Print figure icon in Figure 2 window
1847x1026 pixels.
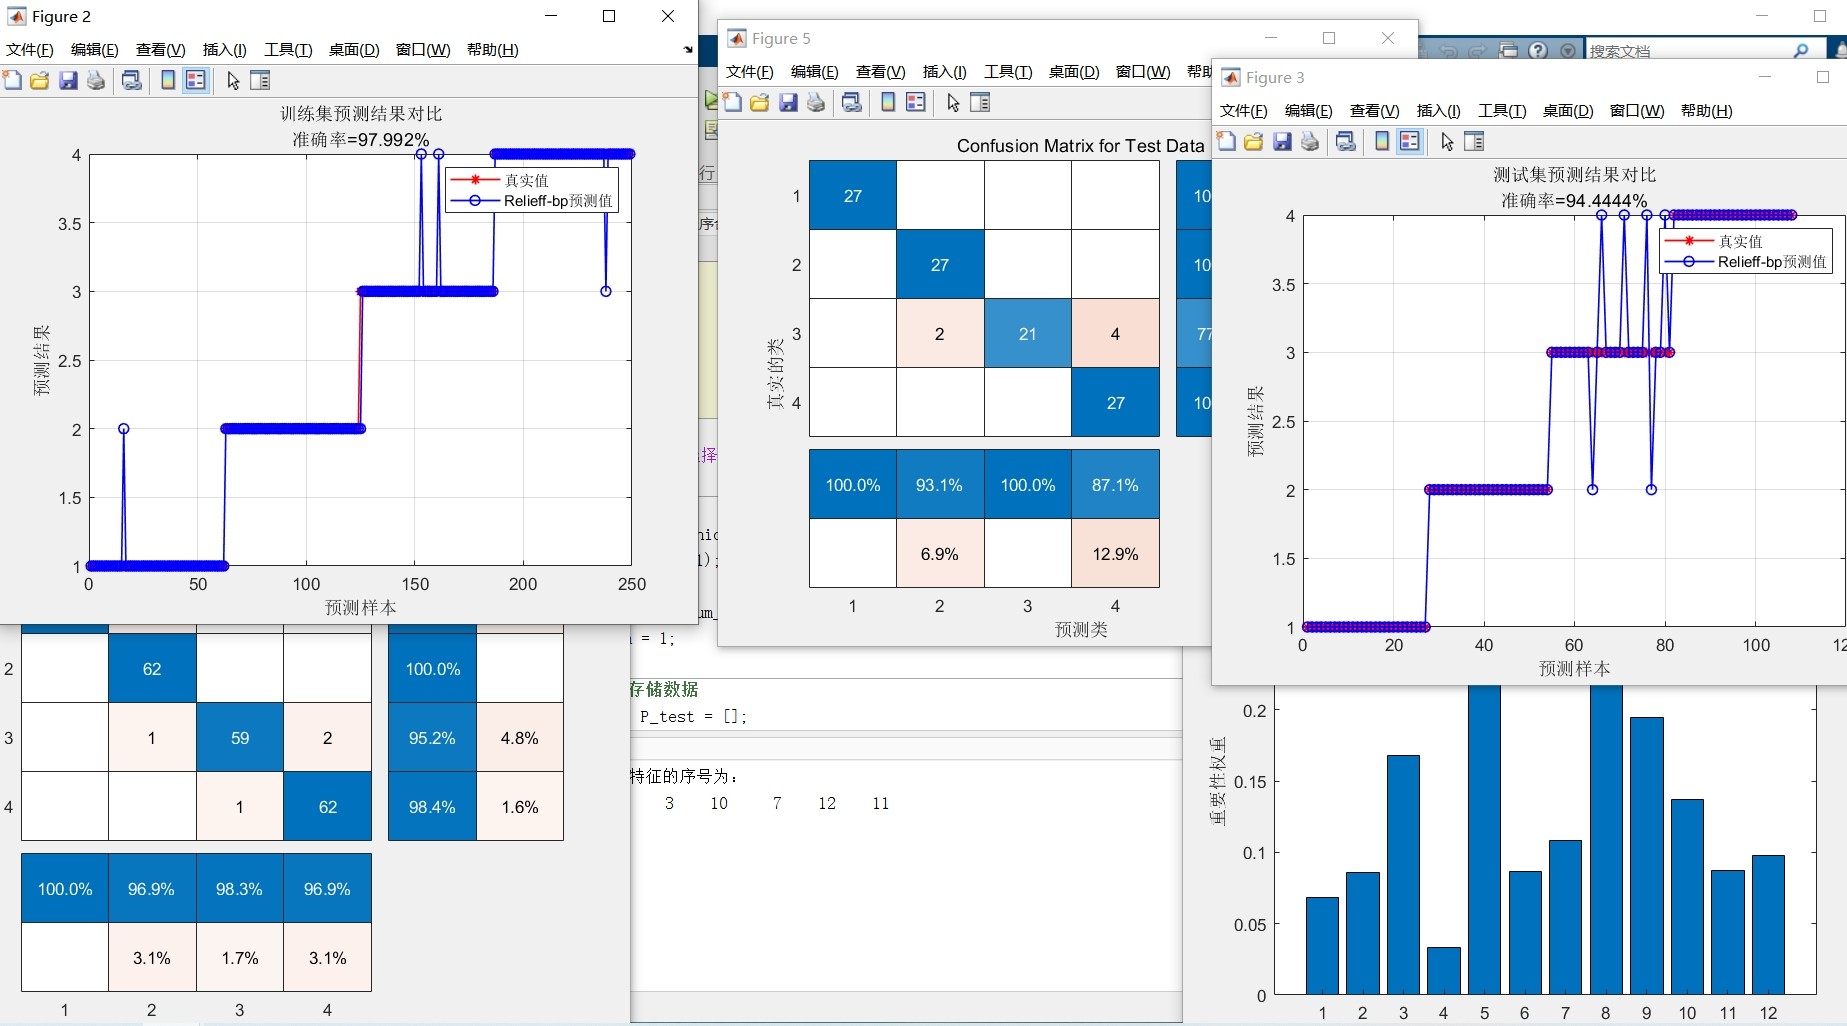click(x=96, y=81)
